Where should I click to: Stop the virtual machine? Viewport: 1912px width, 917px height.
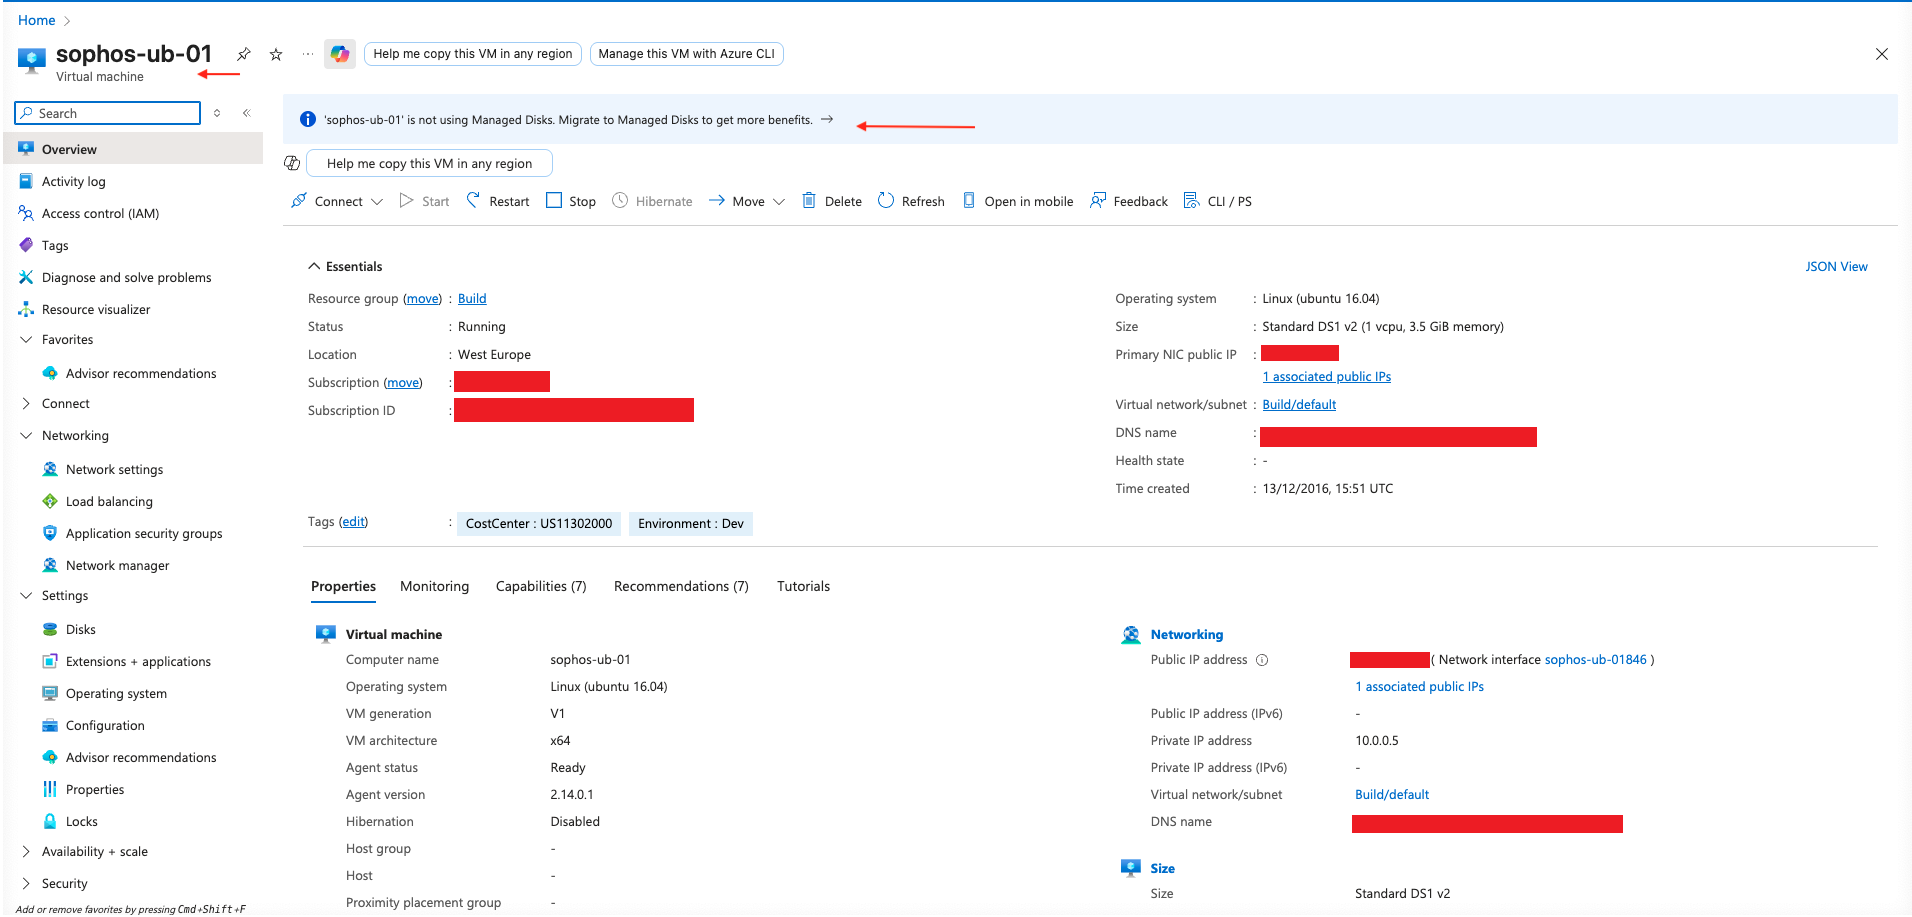571,201
